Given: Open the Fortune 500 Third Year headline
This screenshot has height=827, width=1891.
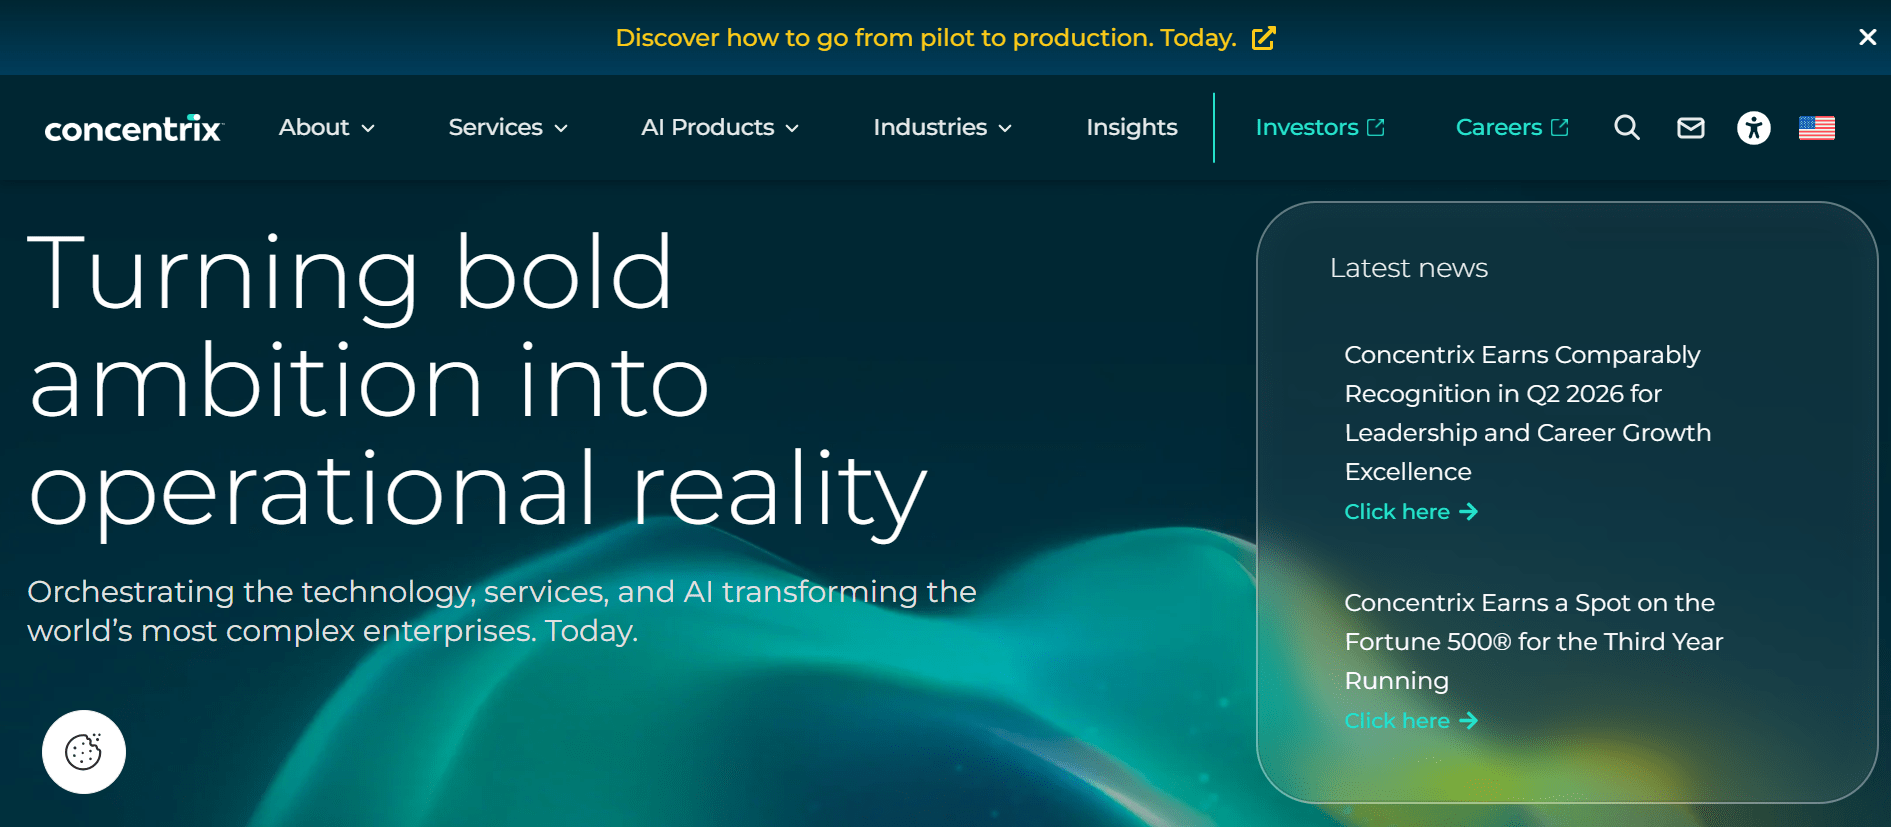Looking at the screenshot, I should coord(1534,642).
